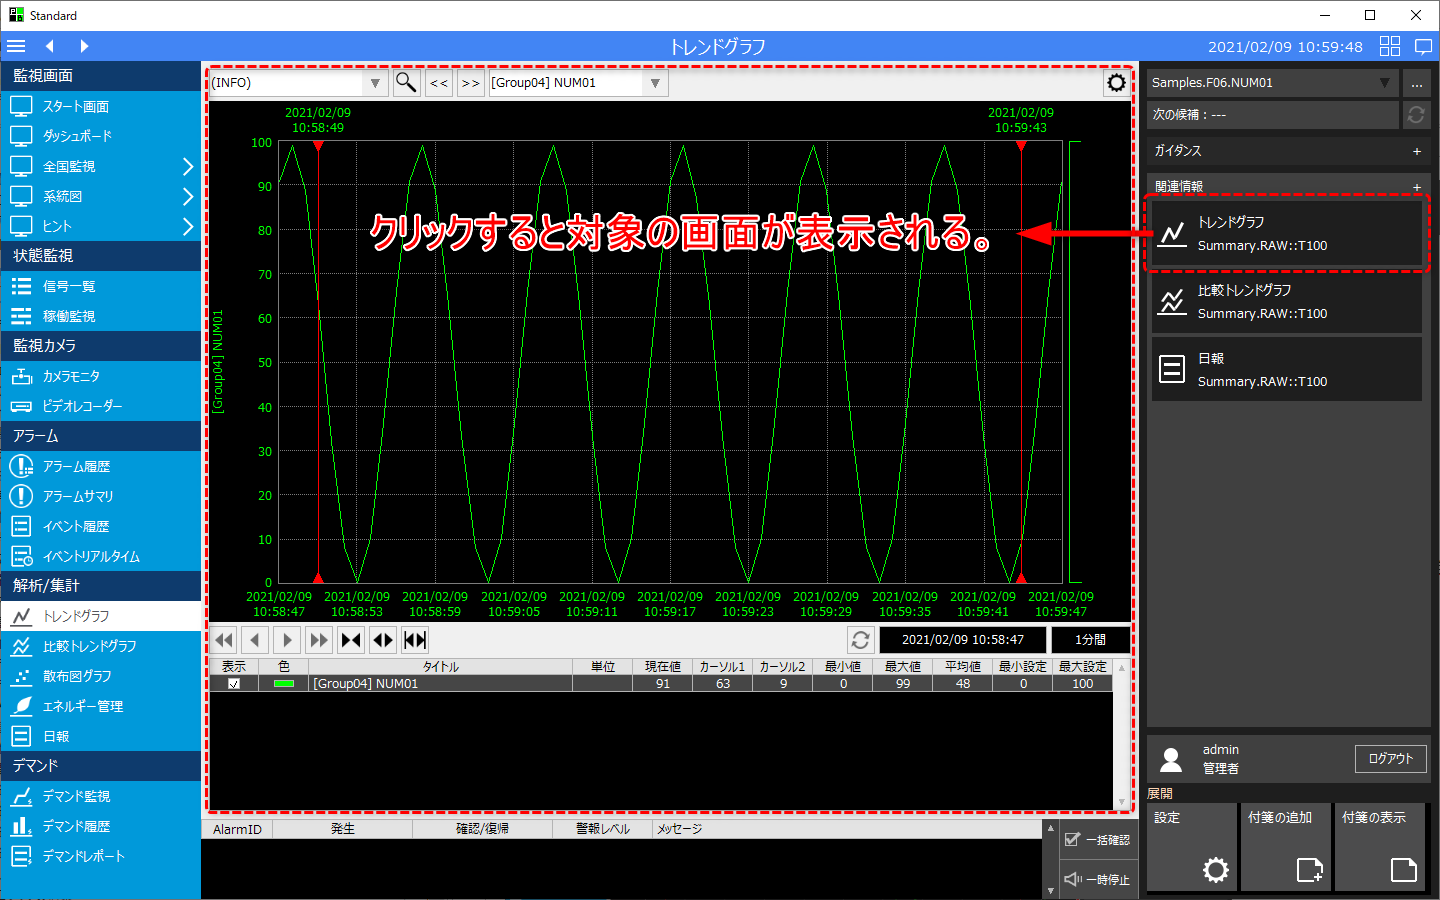Open アラーム履歴 from the sidebar menu
This screenshot has height=900, width=1440.
pyautogui.click(x=76, y=466)
